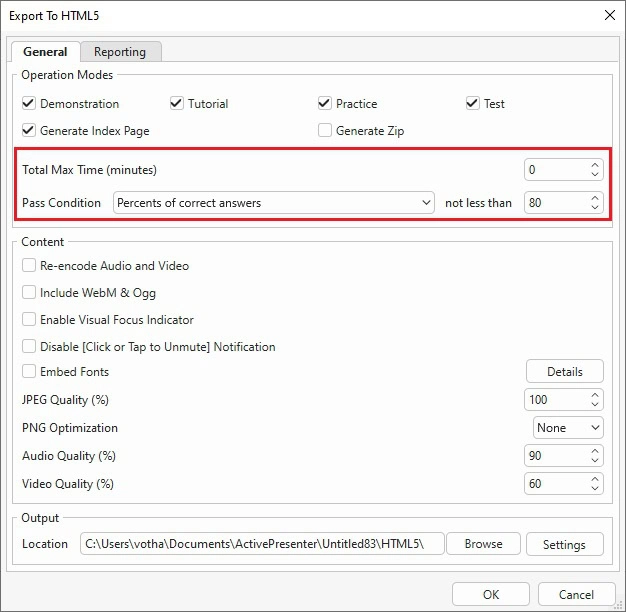Browse for output location
Viewport: 626px width, 612px height.
tap(483, 544)
